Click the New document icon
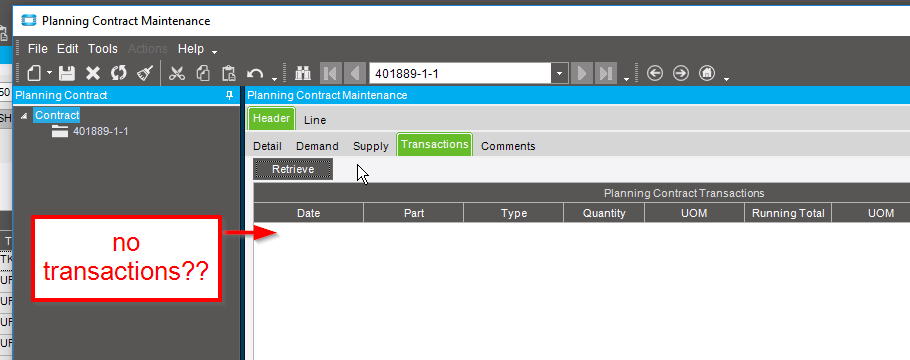 pos(35,73)
